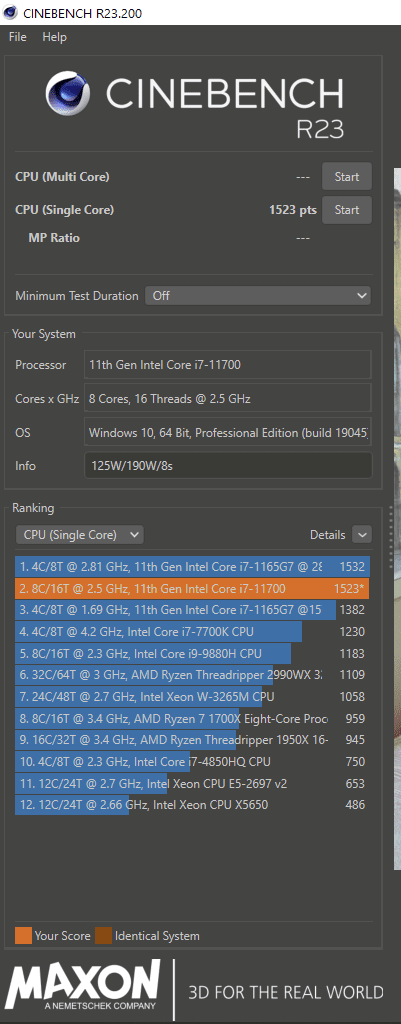Select ranking row 9 Threadripper 1950X
Image resolution: width=401 pixels, height=1024 pixels.
192,740
